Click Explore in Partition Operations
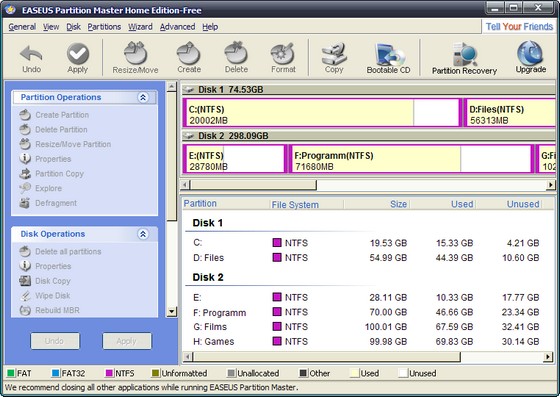This screenshot has width=560, height=397. [x=40, y=188]
